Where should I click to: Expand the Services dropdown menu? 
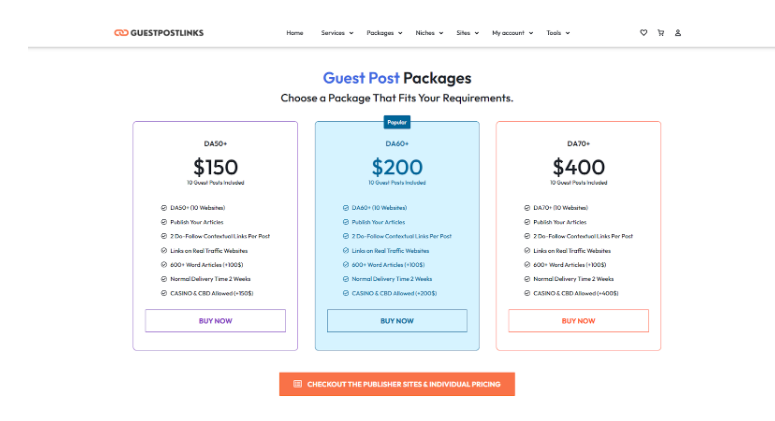click(337, 33)
